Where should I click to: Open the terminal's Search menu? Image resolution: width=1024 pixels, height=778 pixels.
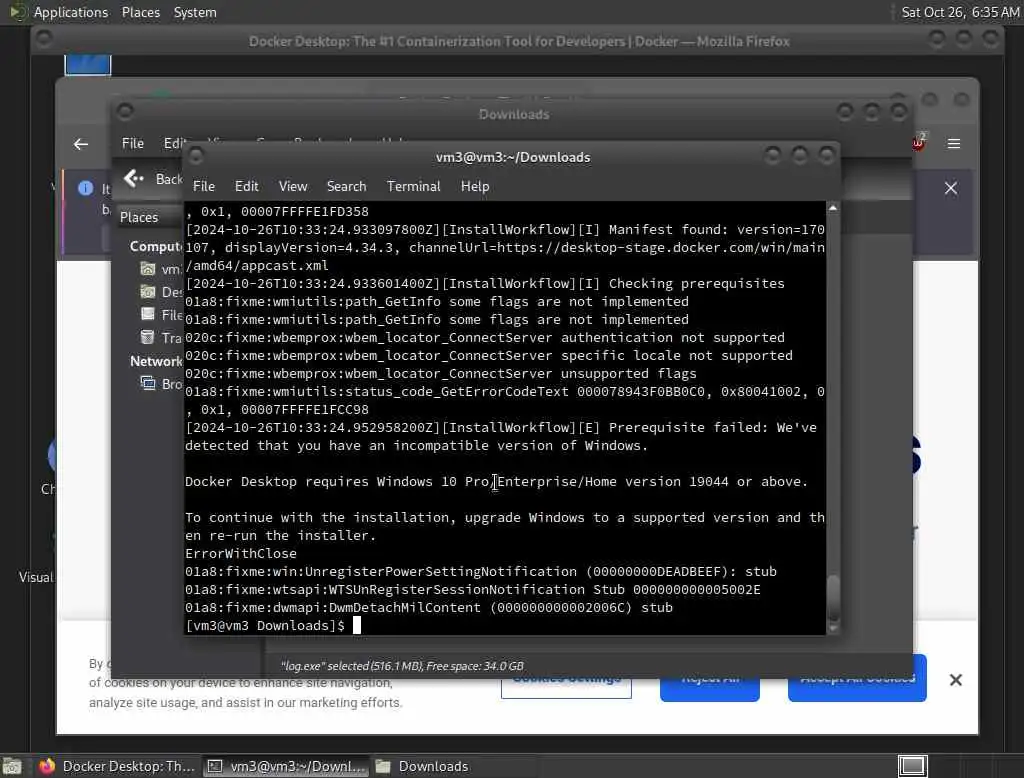coord(346,186)
